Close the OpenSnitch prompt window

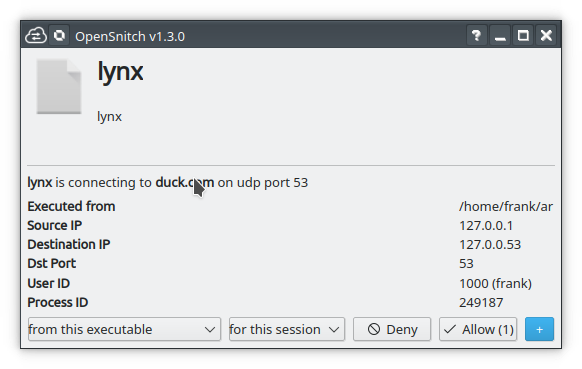546,36
